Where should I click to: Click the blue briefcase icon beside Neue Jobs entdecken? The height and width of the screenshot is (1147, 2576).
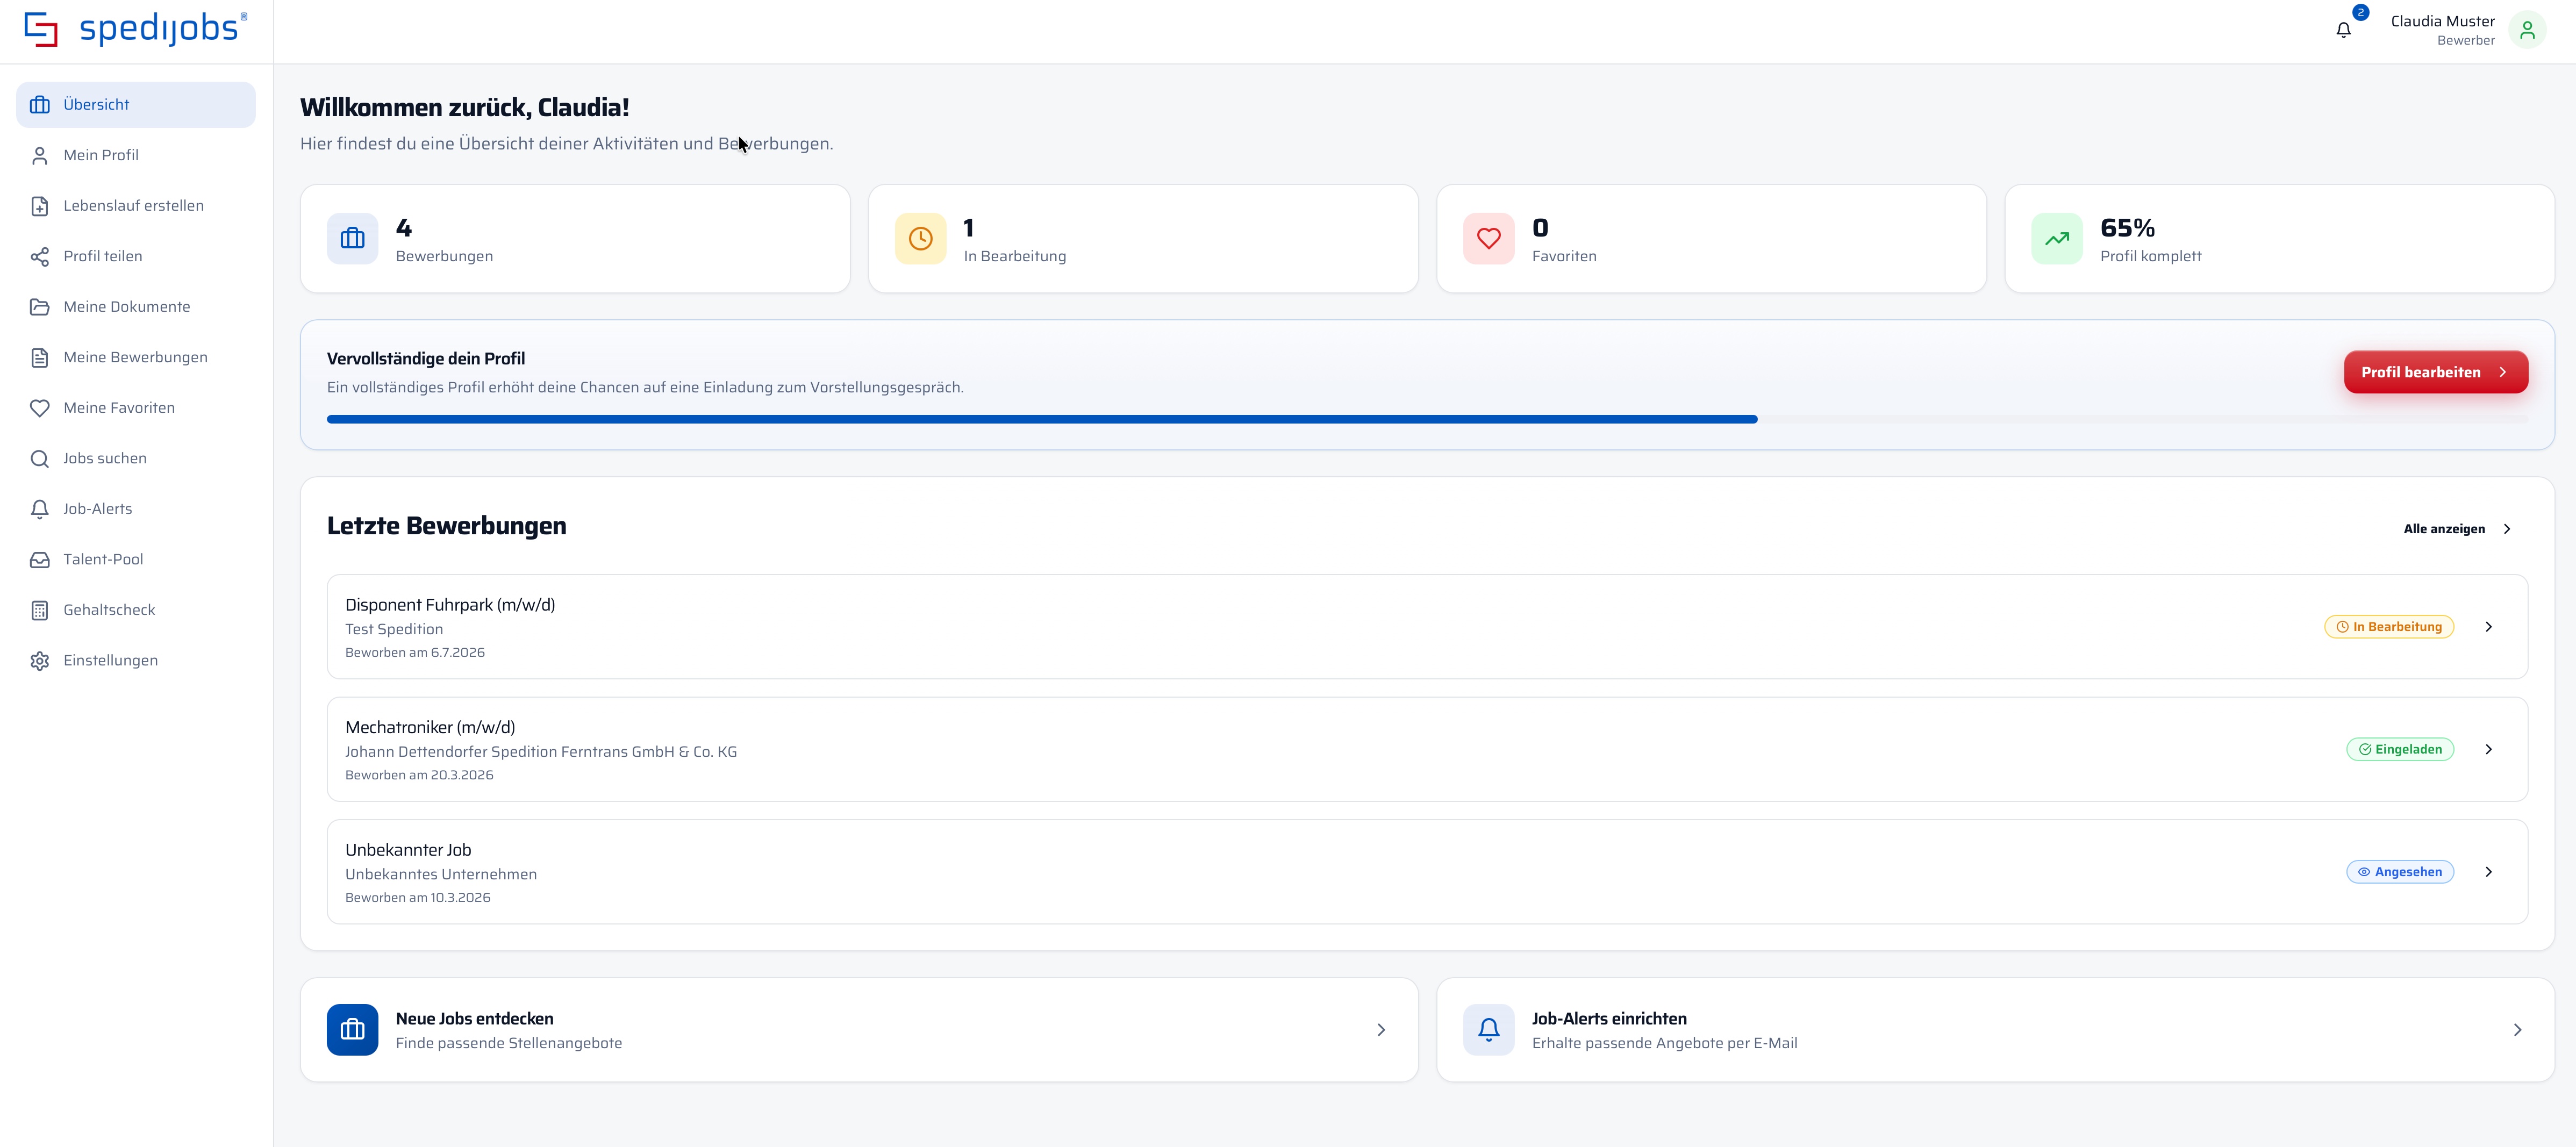click(x=352, y=1029)
